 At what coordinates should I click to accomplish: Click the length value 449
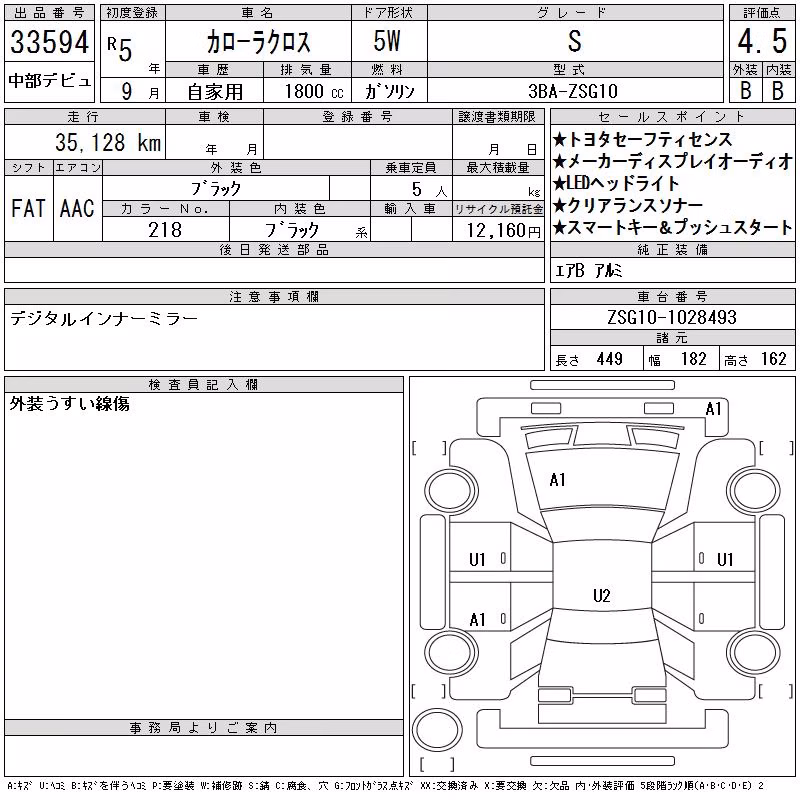pyautogui.click(x=609, y=359)
